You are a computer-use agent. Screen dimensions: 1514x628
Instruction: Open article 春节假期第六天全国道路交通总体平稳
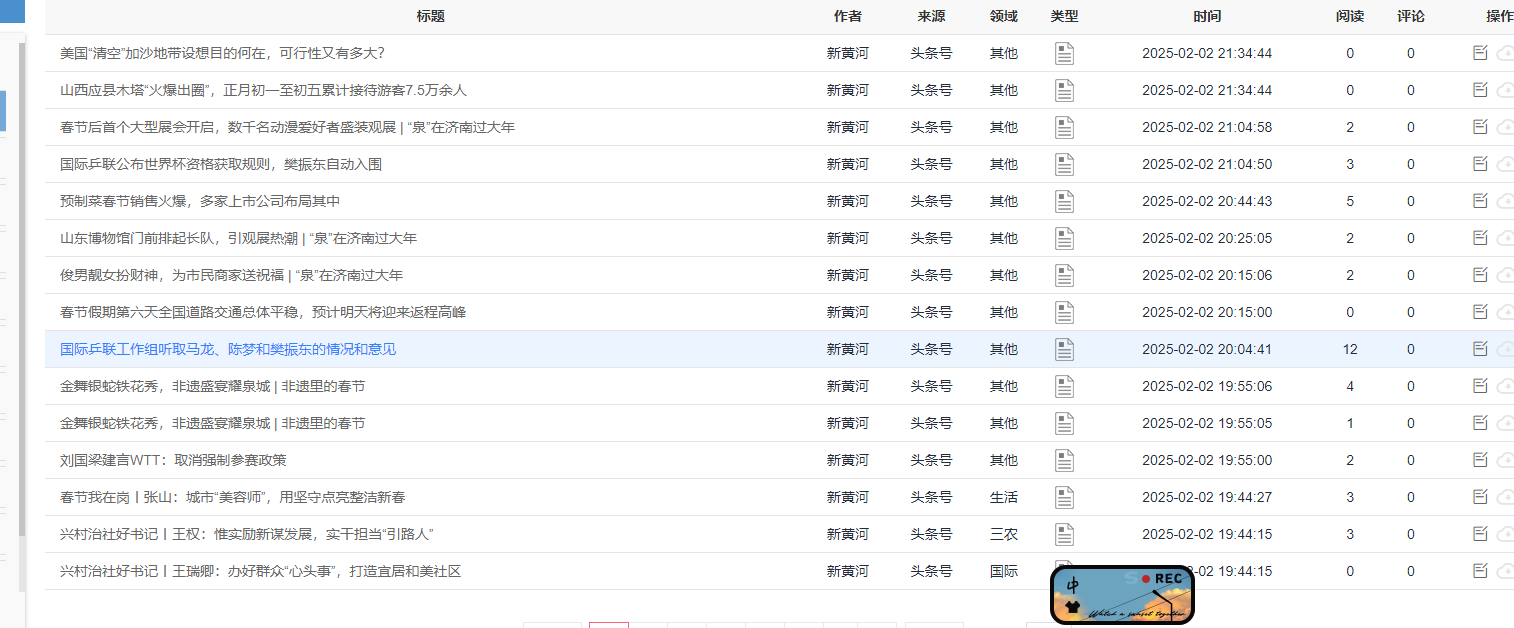click(x=263, y=312)
